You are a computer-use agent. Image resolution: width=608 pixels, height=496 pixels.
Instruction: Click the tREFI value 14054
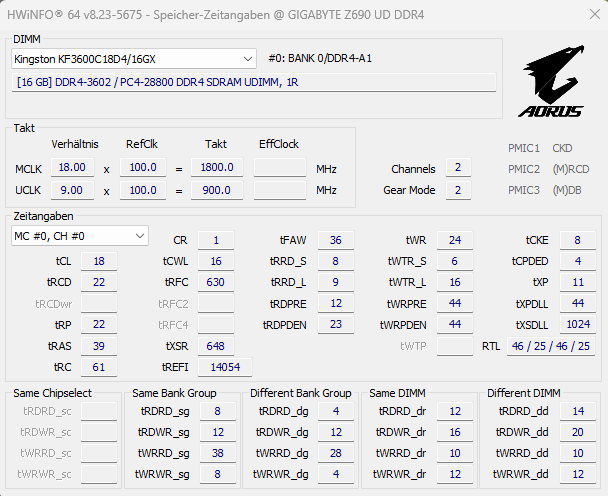coord(225,367)
